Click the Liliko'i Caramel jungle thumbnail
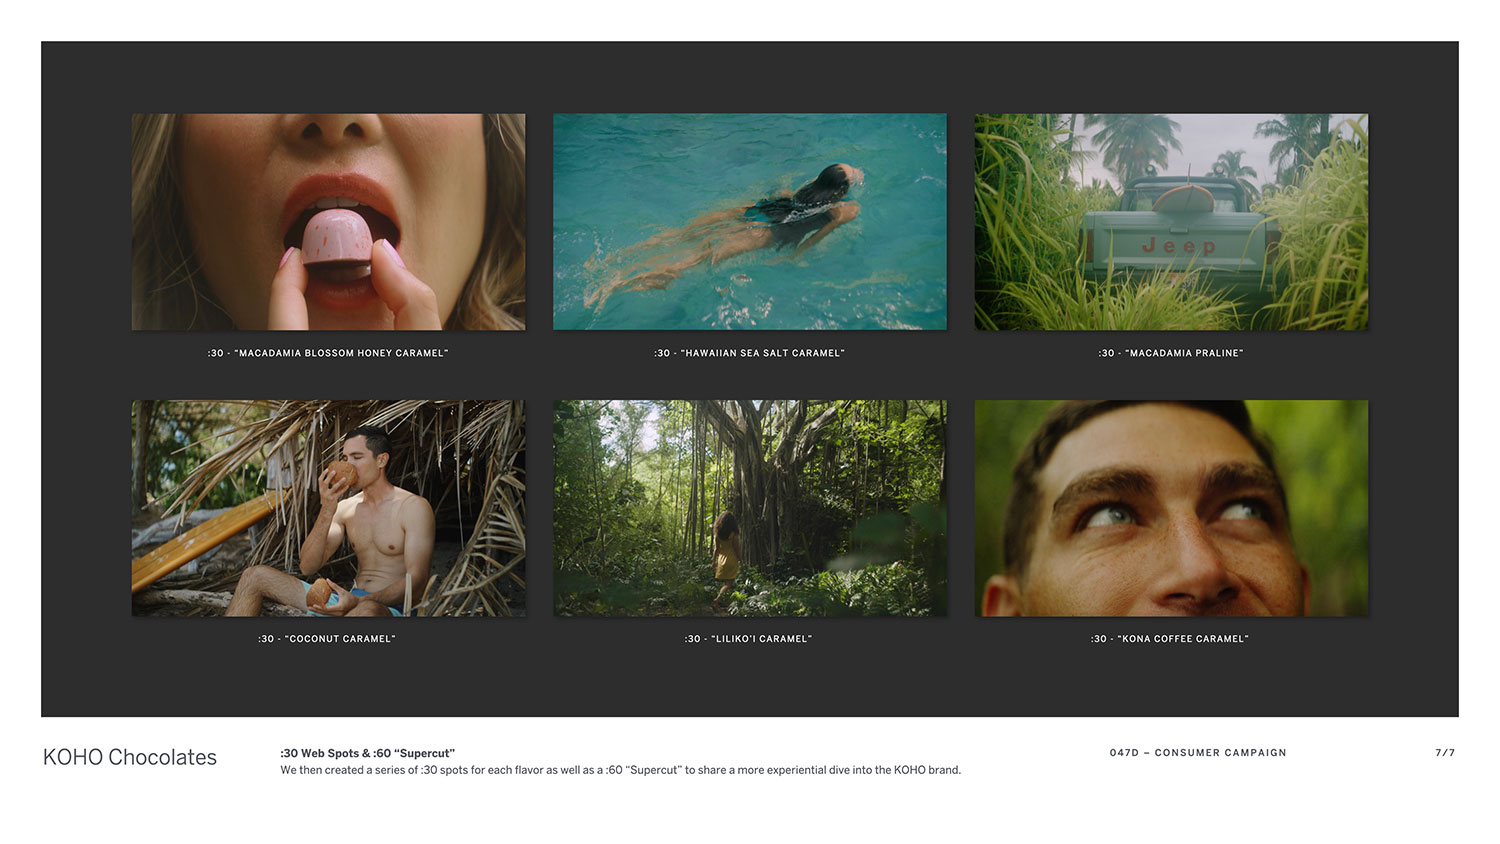1500x844 pixels. [749, 508]
